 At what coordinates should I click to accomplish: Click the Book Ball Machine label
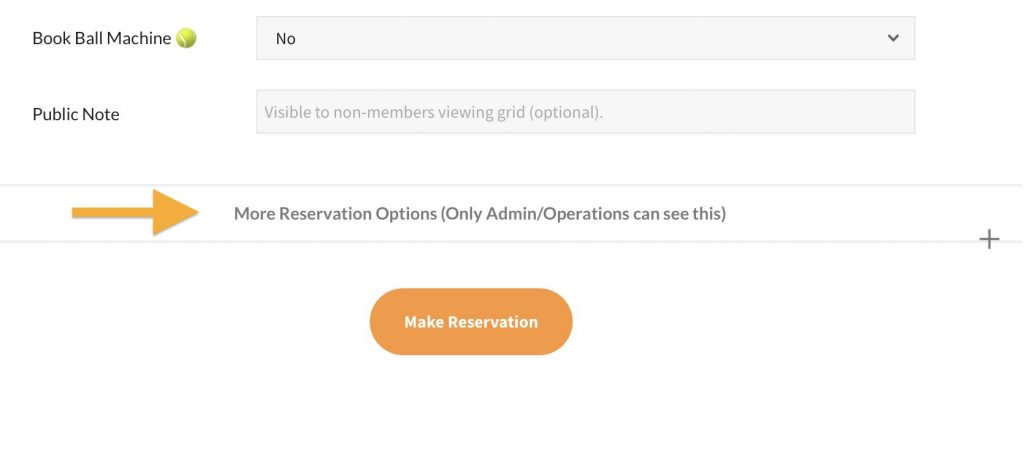click(102, 38)
